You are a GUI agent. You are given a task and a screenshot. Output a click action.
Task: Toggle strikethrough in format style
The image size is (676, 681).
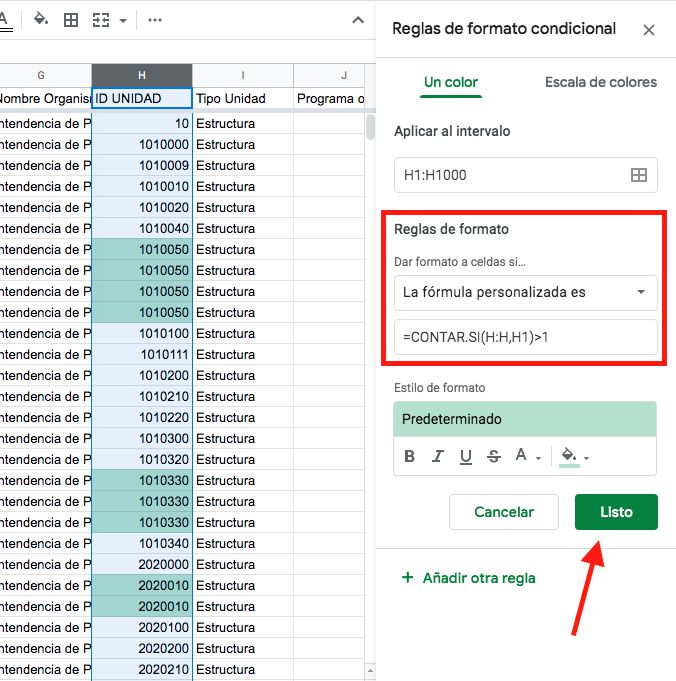click(494, 456)
